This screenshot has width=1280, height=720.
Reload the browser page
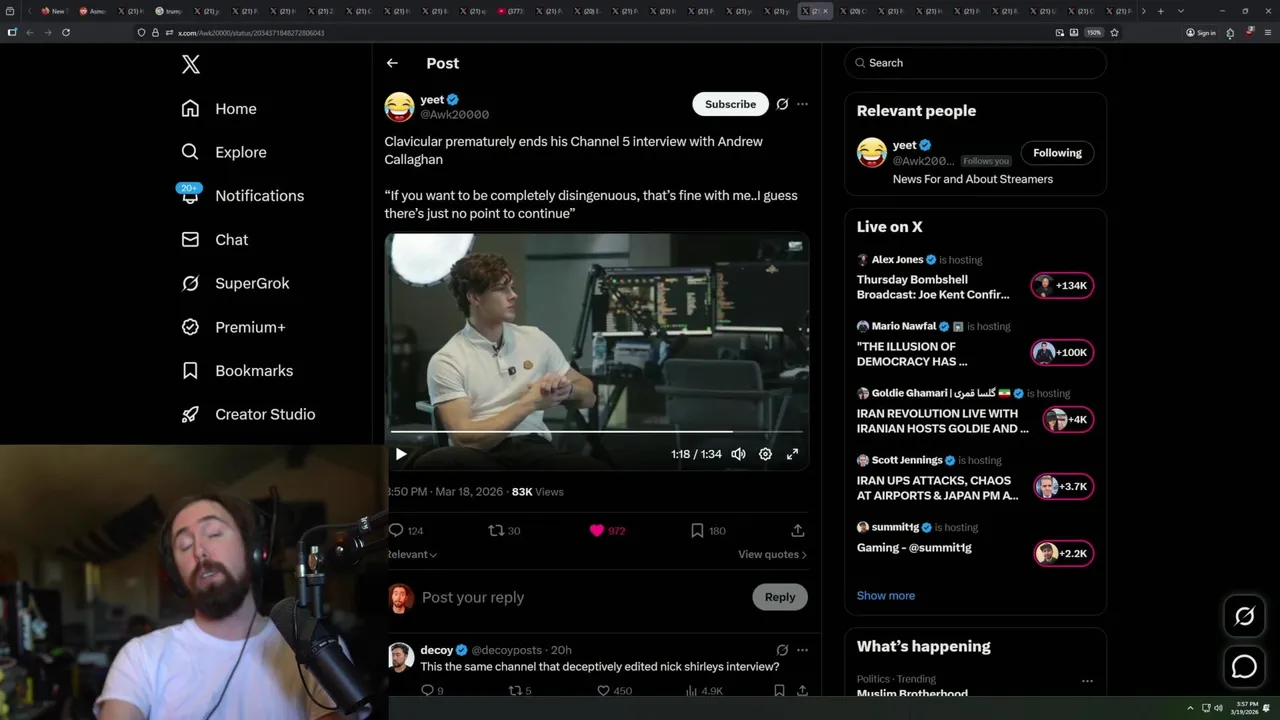click(x=66, y=32)
